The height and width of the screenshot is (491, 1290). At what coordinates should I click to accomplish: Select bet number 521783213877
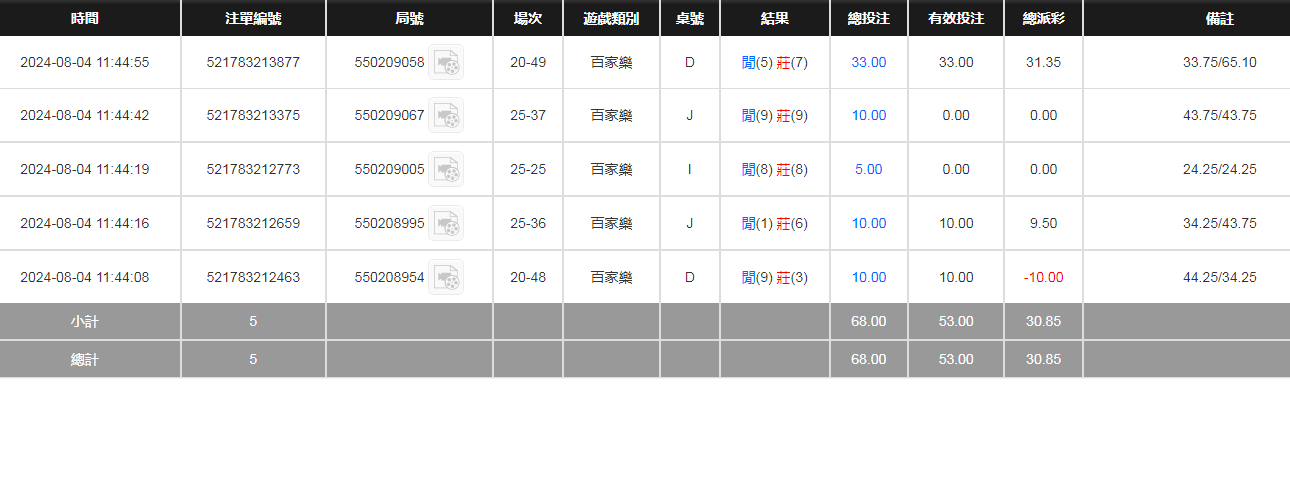[253, 62]
